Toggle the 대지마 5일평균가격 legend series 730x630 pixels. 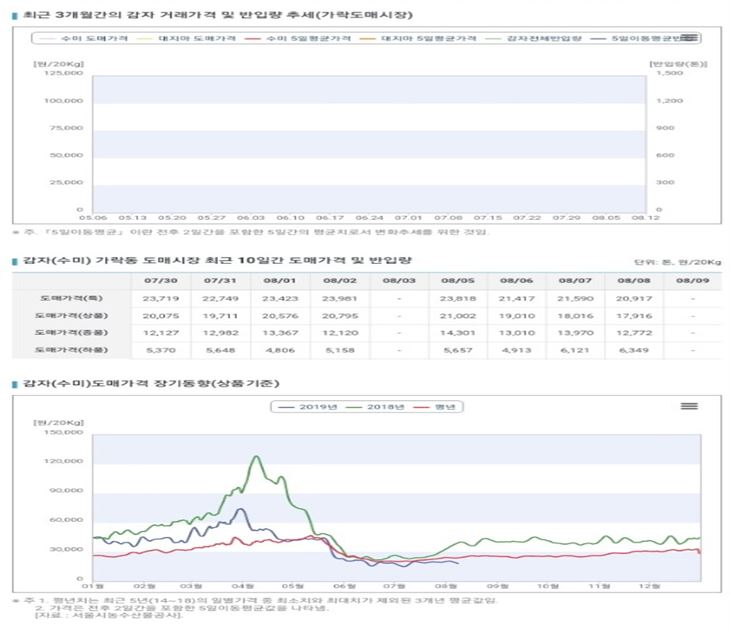(x=418, y=38)
